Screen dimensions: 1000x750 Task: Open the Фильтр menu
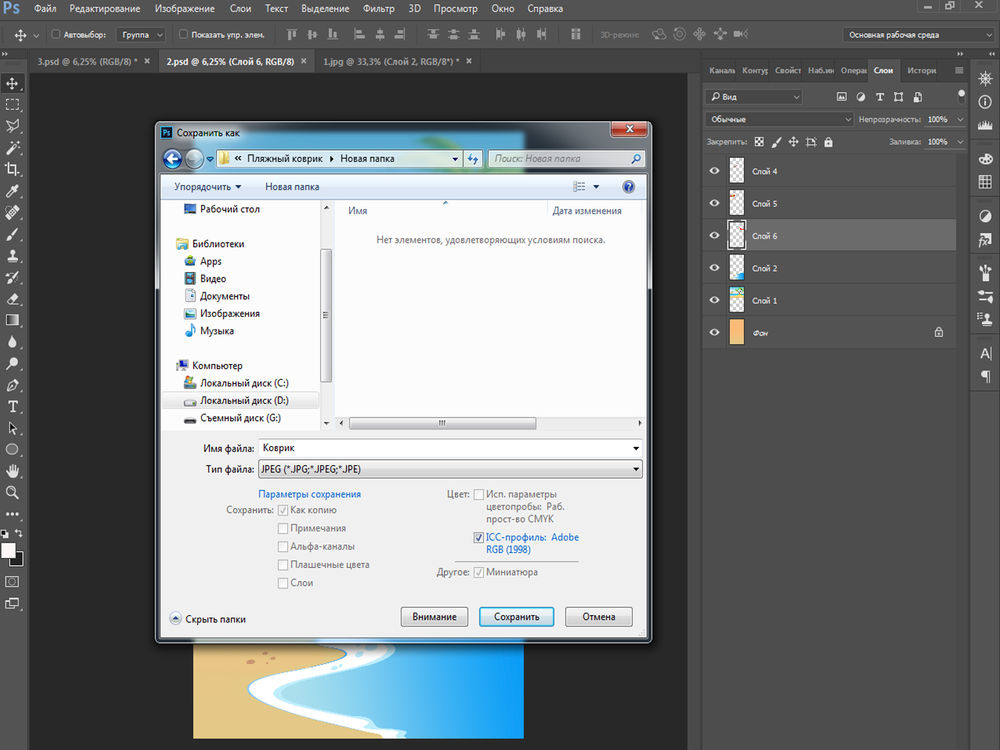coord(379,9)
